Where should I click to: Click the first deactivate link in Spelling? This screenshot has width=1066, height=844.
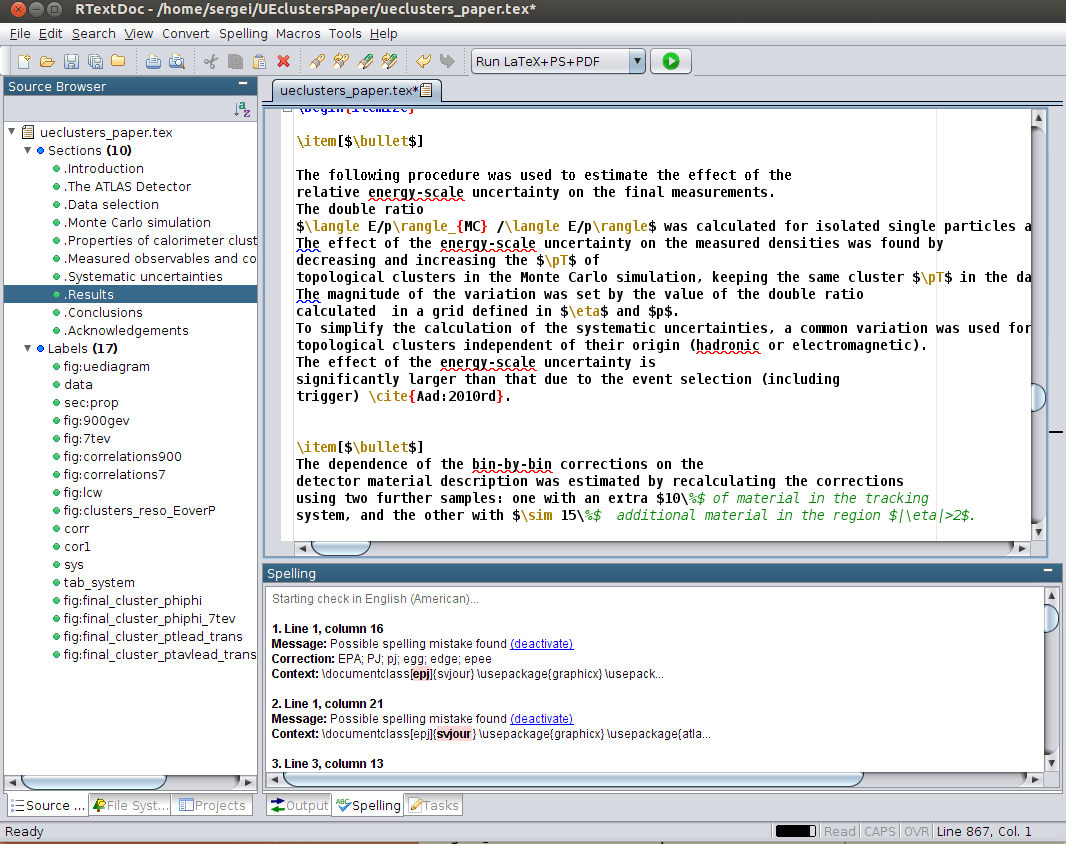[x=541, y=643]
